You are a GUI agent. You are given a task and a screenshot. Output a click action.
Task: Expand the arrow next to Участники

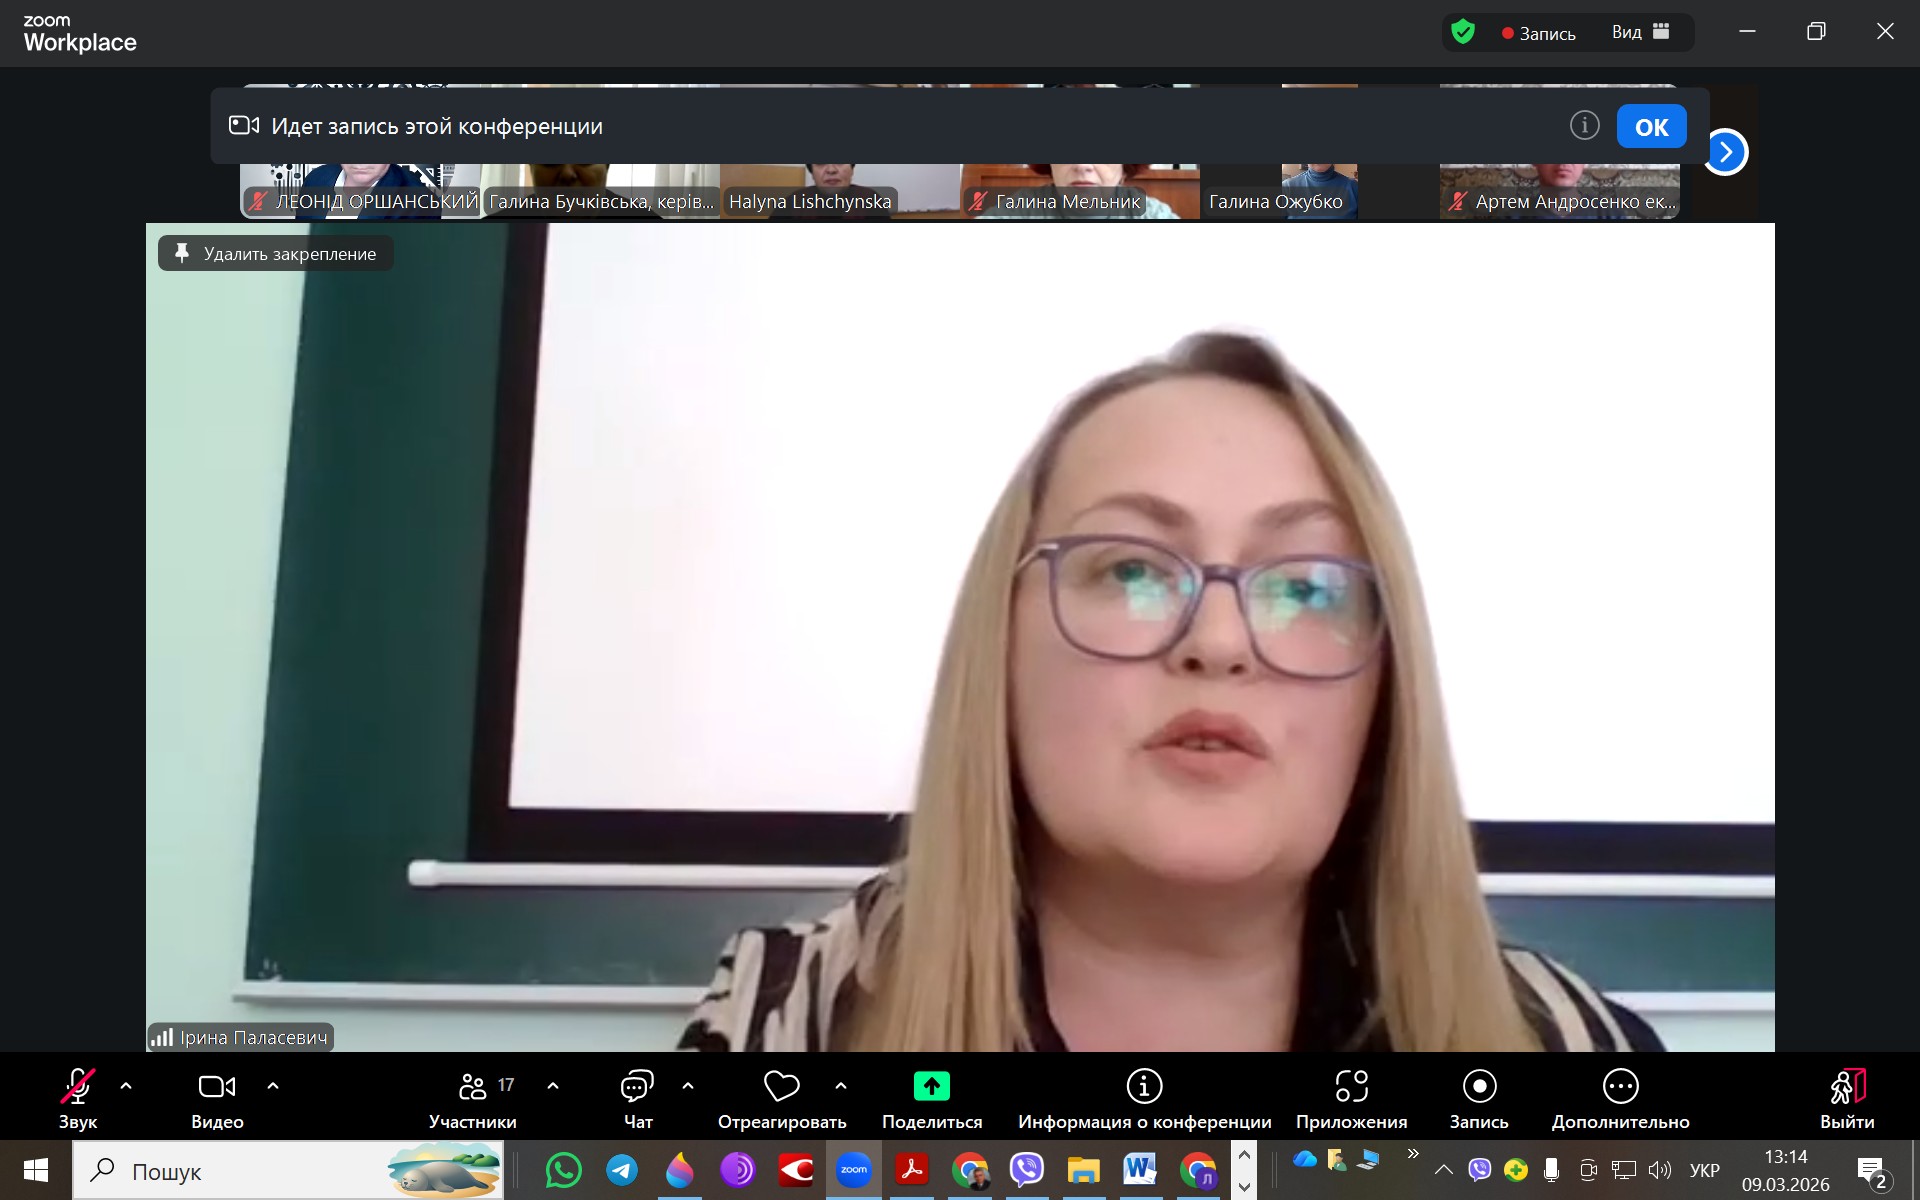click(x=553, y=1086)
